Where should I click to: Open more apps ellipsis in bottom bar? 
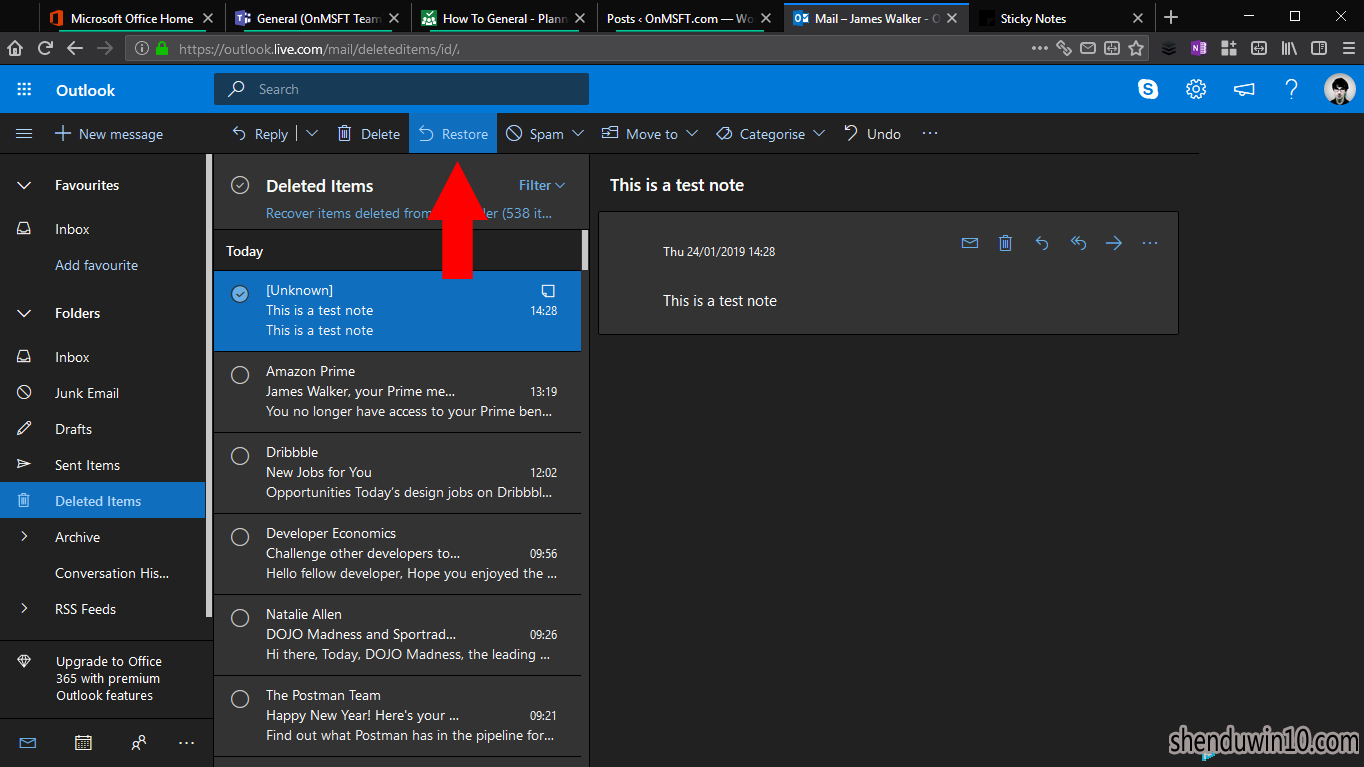pyautogui.click(x=186, y=742)
